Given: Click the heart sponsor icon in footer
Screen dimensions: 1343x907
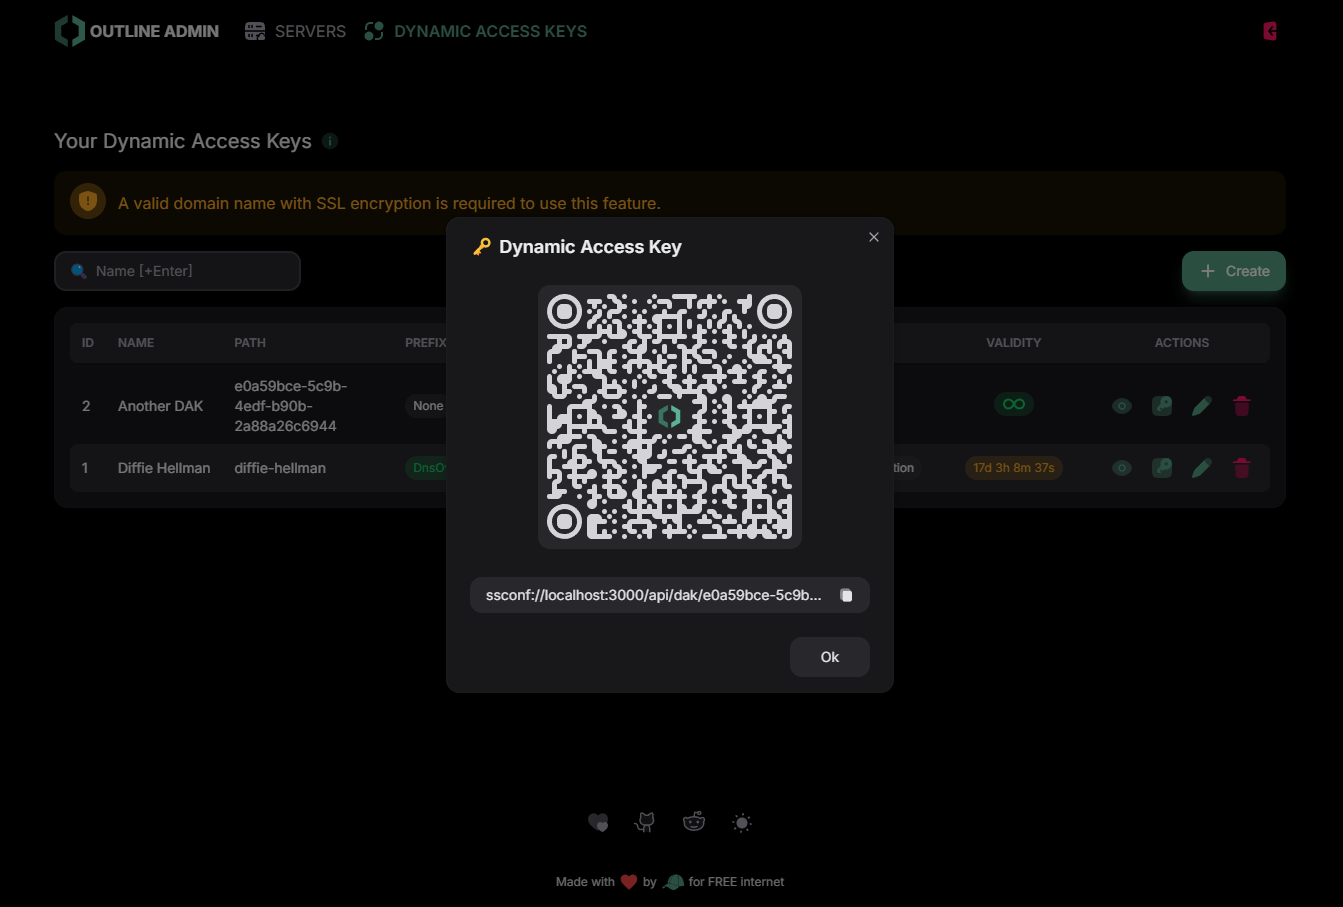Looking at the screenshot, I should 598,823.
